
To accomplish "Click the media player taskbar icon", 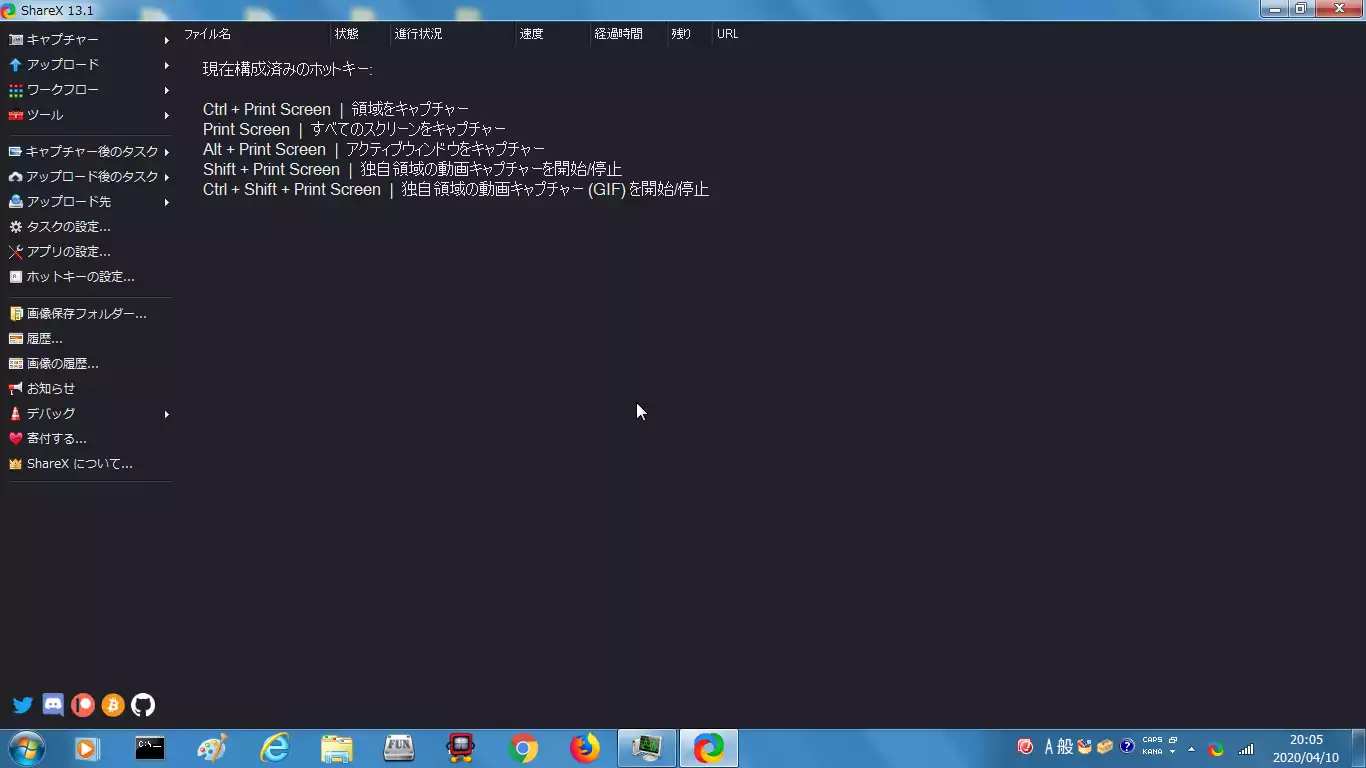I will (88, 748).
